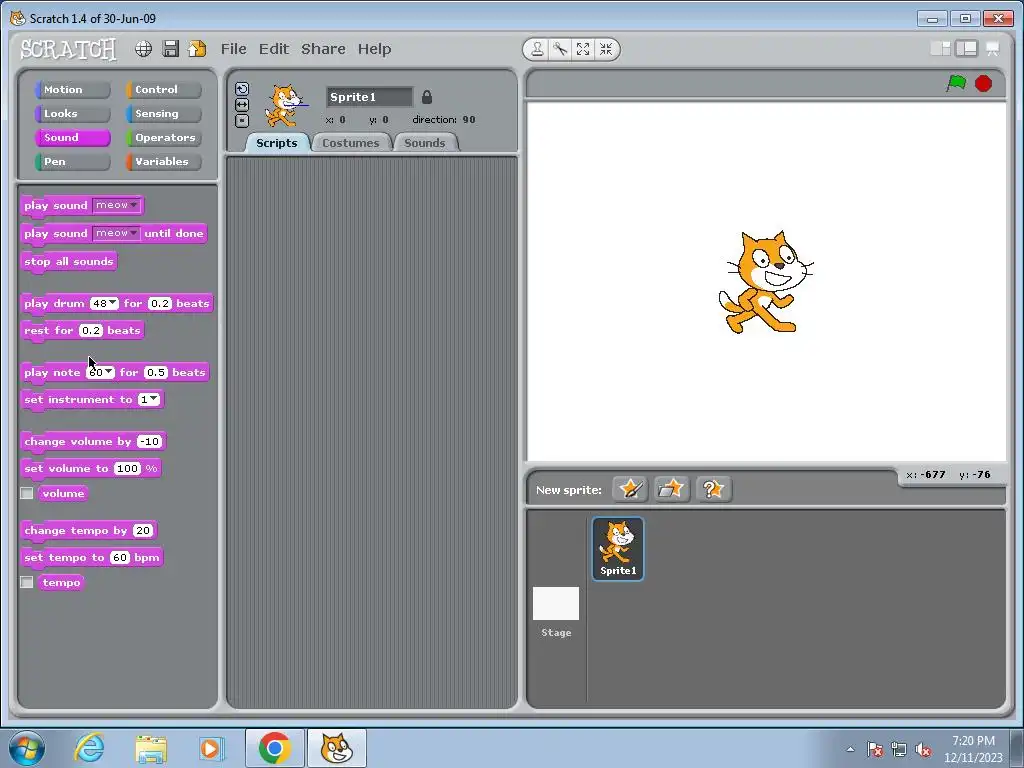Click the Sprite1 name input field
The image size is (1024, 768).
click(x=370, y=97)
